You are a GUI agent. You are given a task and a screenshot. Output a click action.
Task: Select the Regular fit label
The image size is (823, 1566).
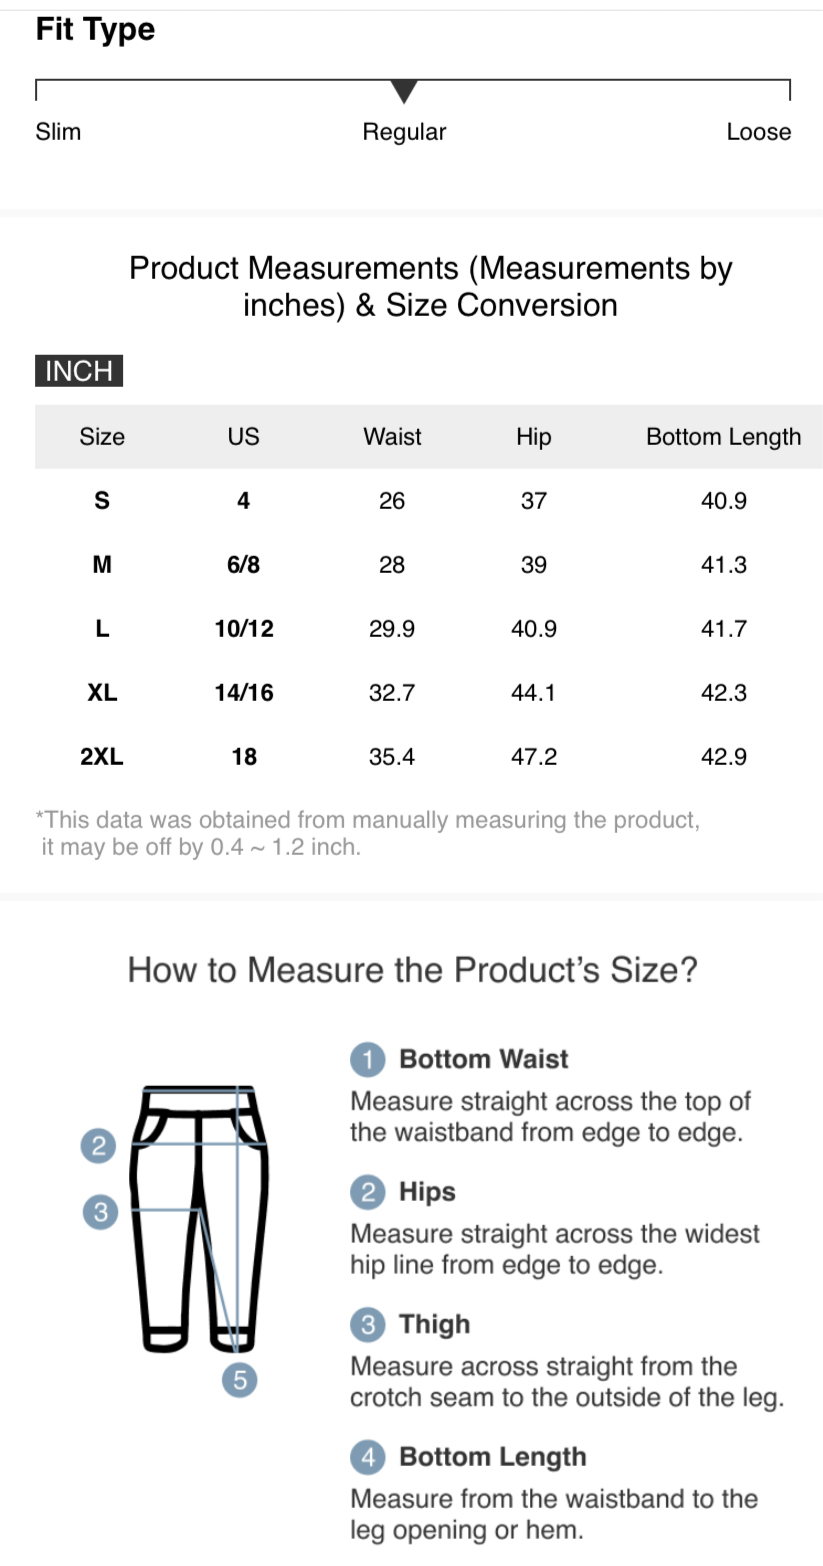[x=404, y=132]
